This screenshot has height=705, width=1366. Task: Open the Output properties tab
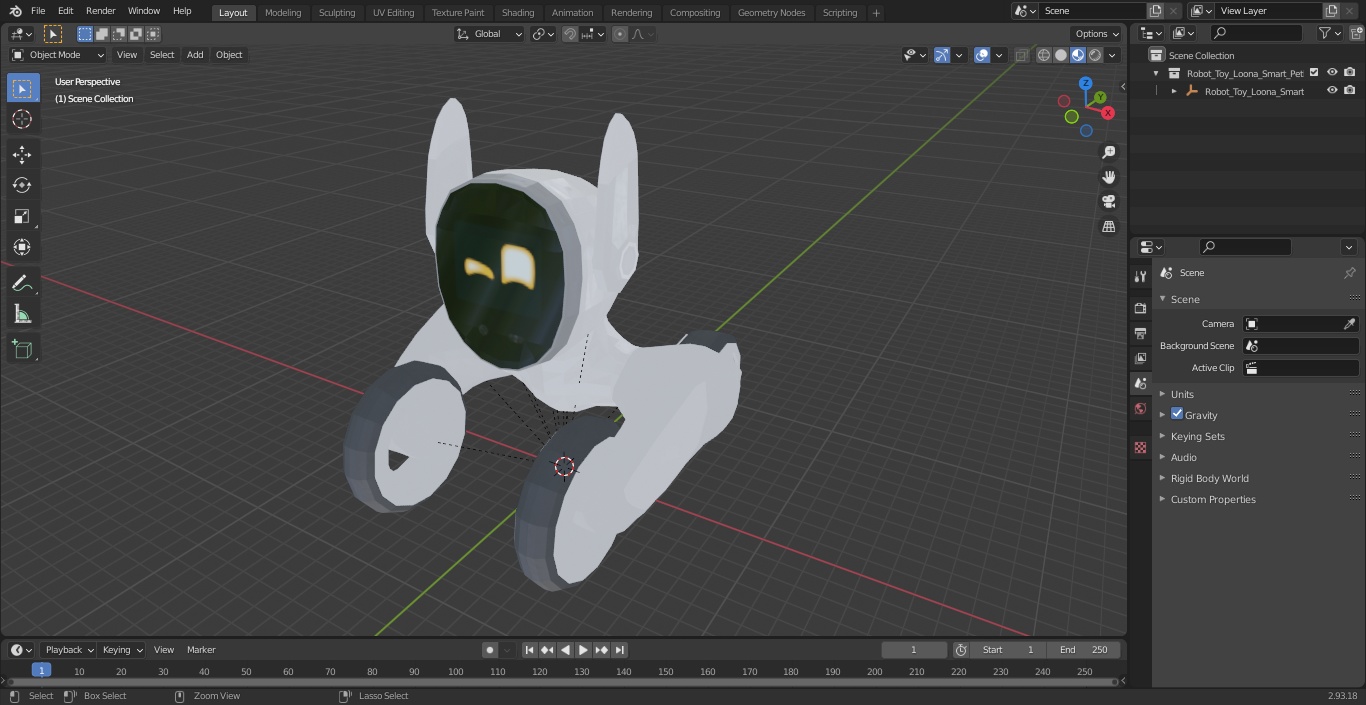pos(1140,333)
